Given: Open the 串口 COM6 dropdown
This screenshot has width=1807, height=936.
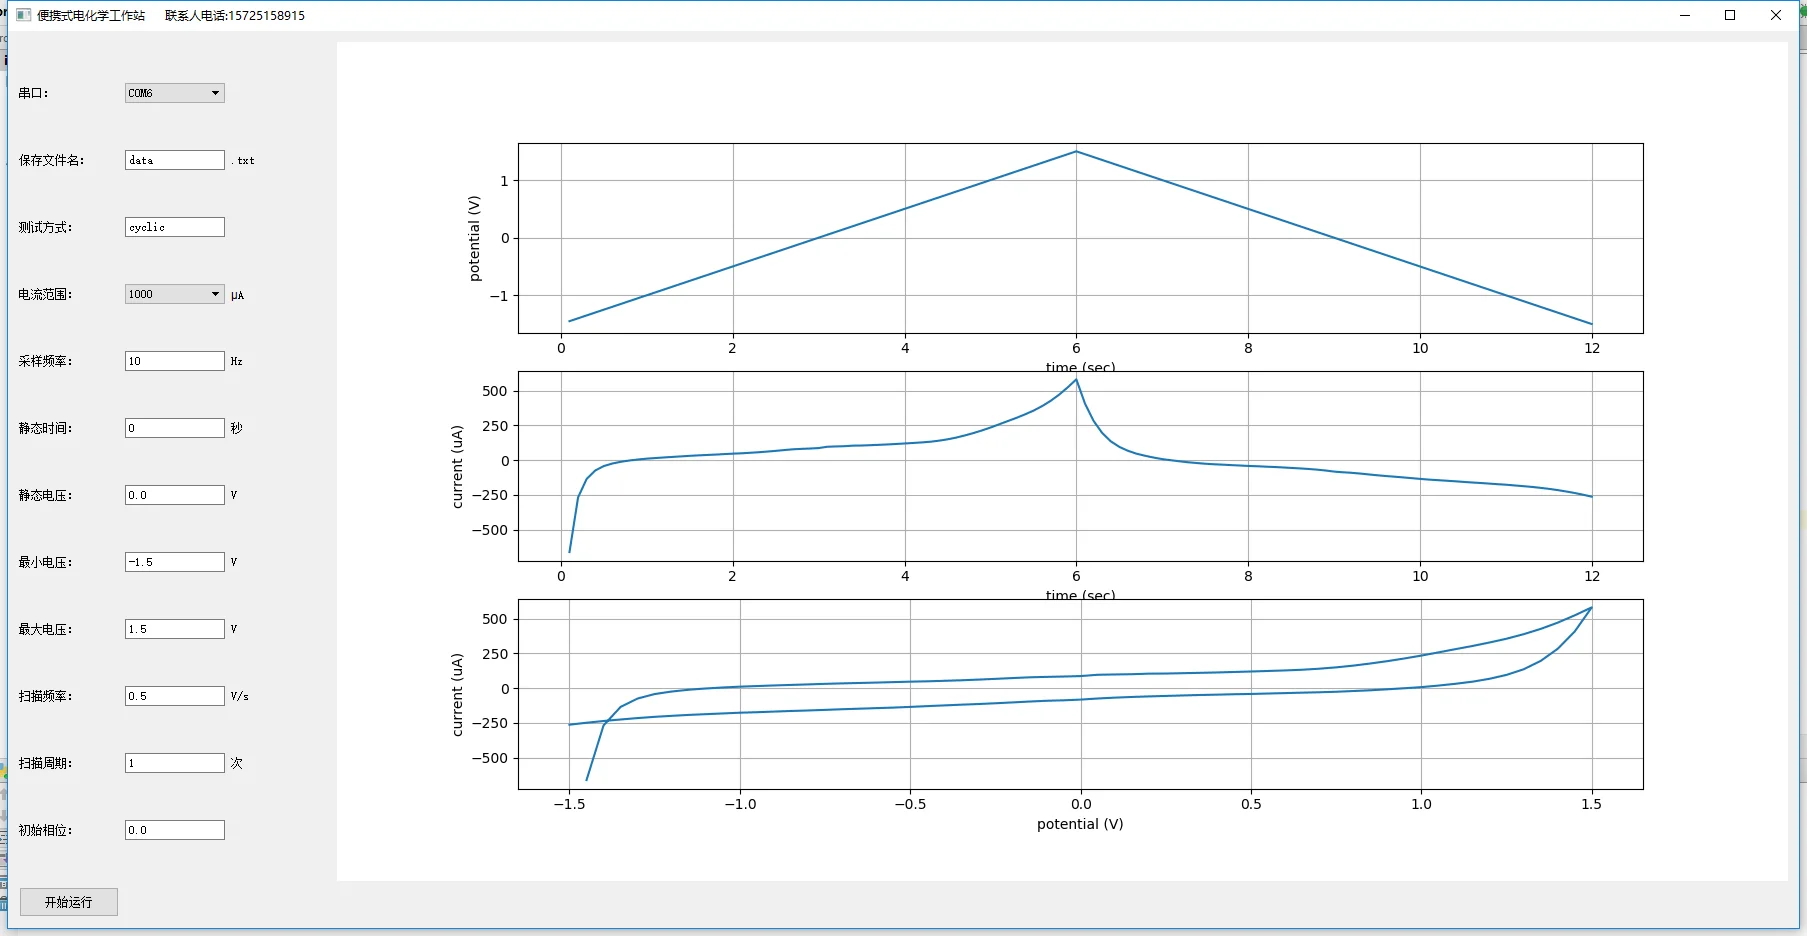Looking at the screenshot, I should (x=175, y=93).
